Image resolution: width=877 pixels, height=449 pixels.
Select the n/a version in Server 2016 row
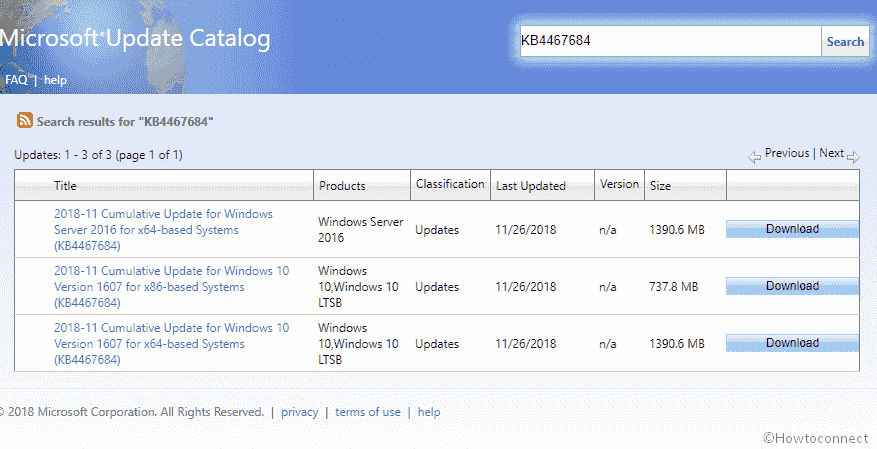point(607,230)
